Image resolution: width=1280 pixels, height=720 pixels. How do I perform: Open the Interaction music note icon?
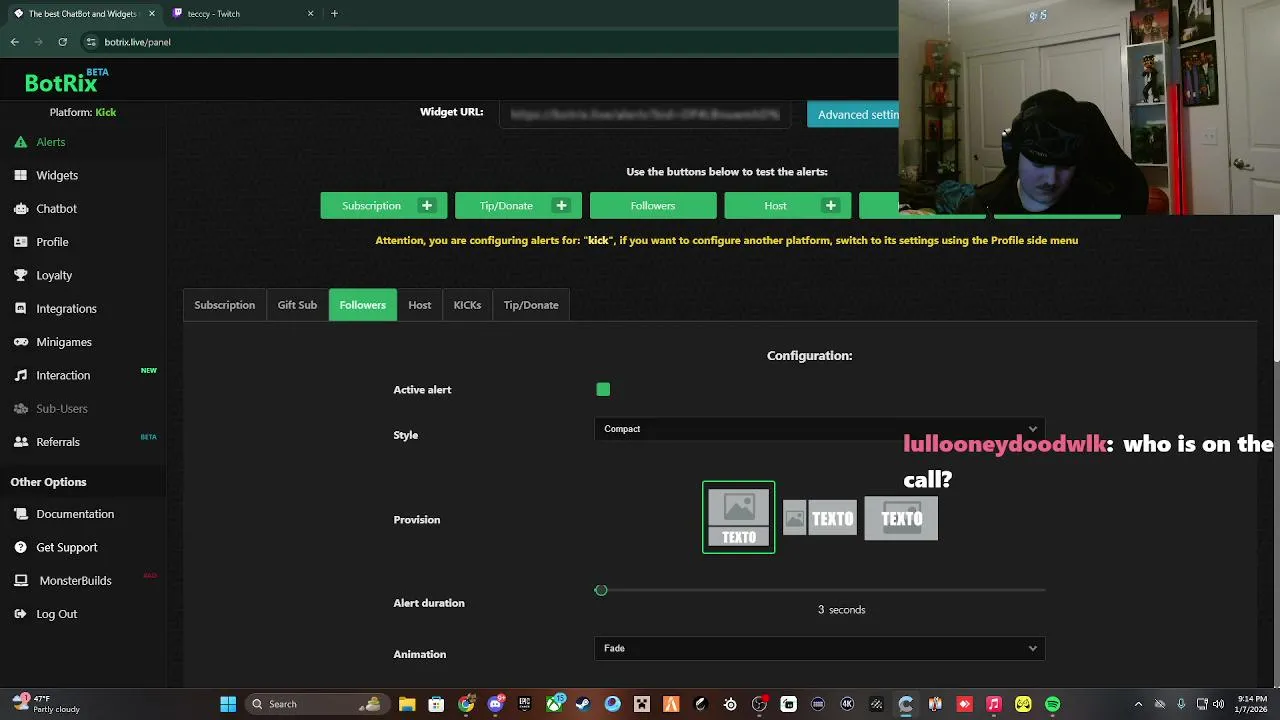coord(20,375)
